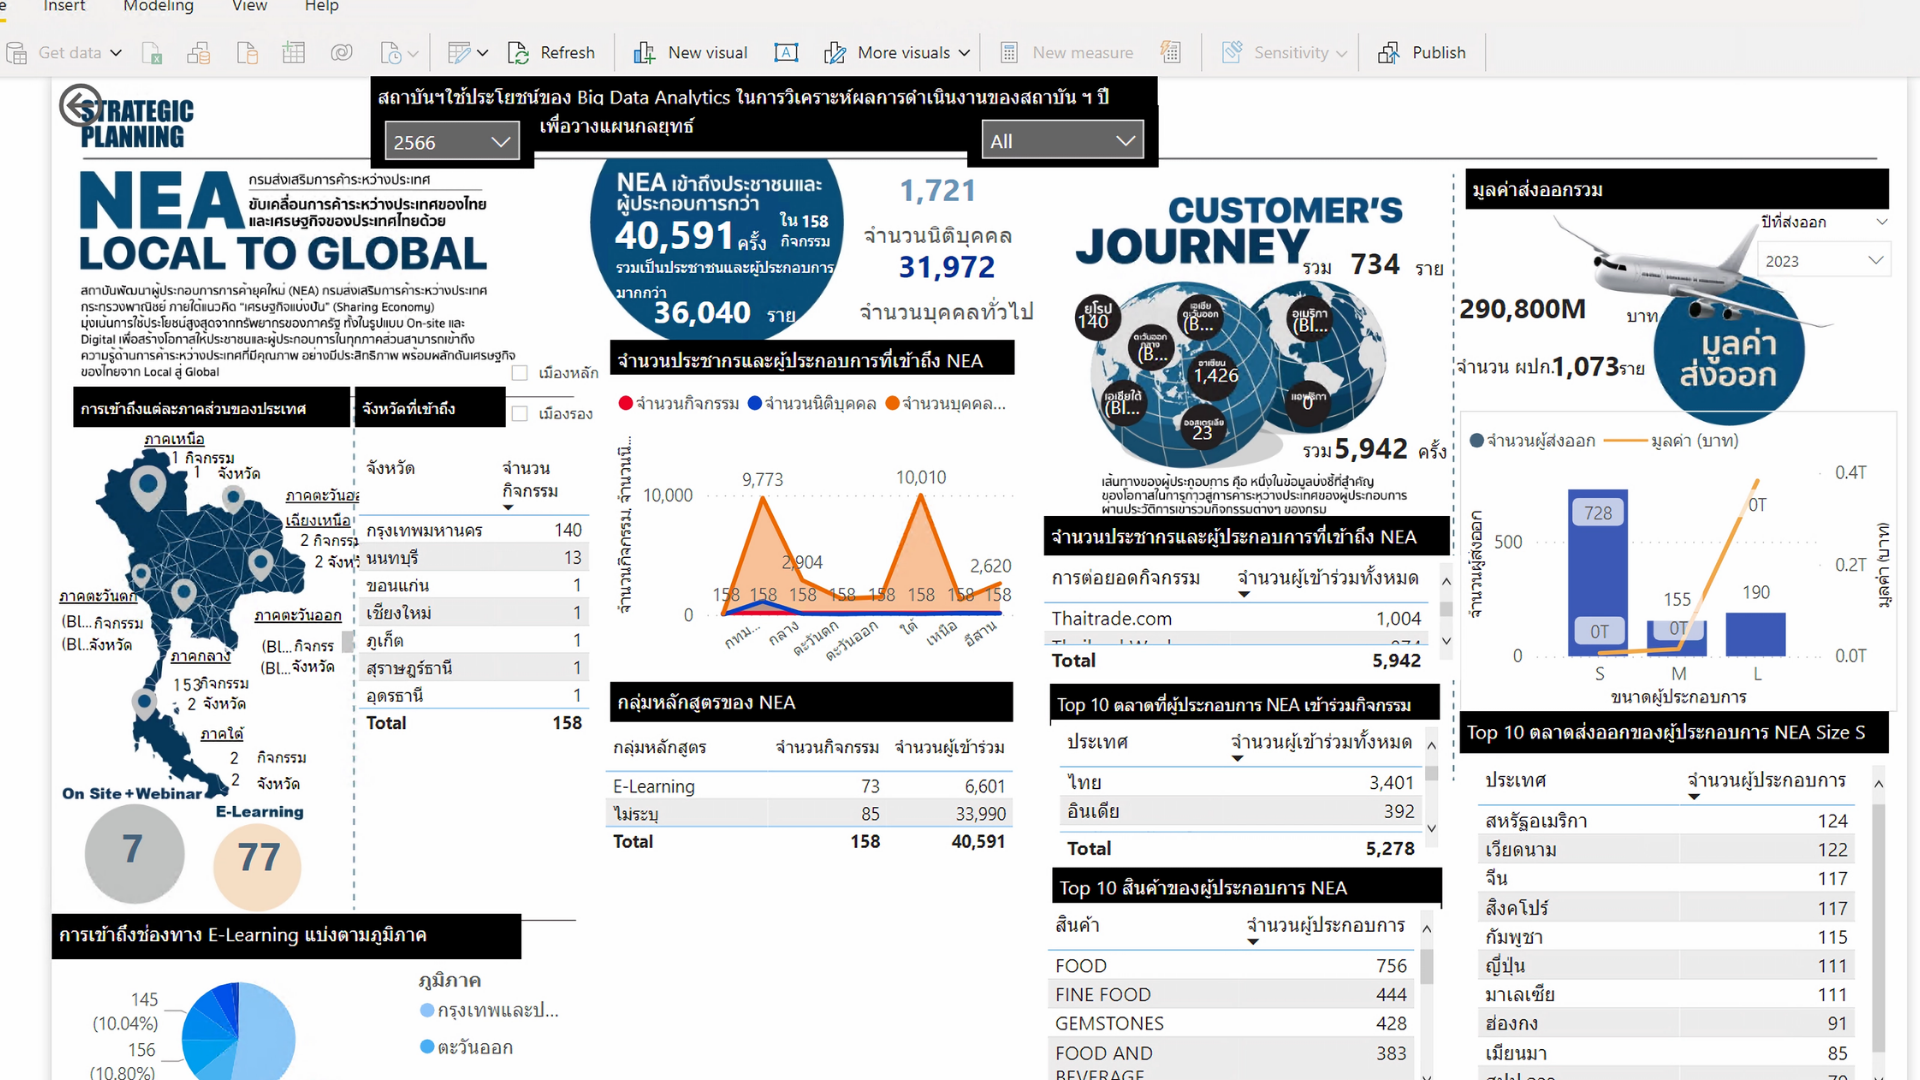The image size is (1920, 1080).
Task: Click the Get data database icon
Action: tap(17, 53)
